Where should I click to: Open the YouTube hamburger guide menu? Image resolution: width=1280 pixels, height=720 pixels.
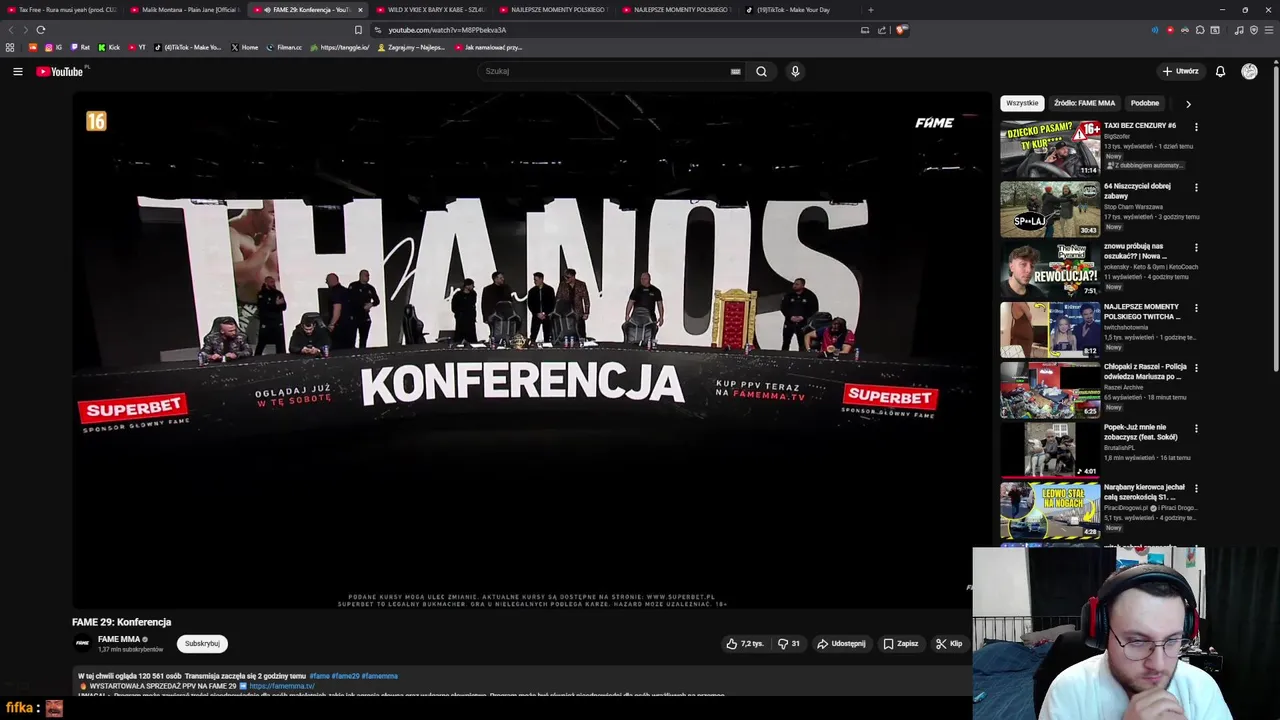(17, 71)
